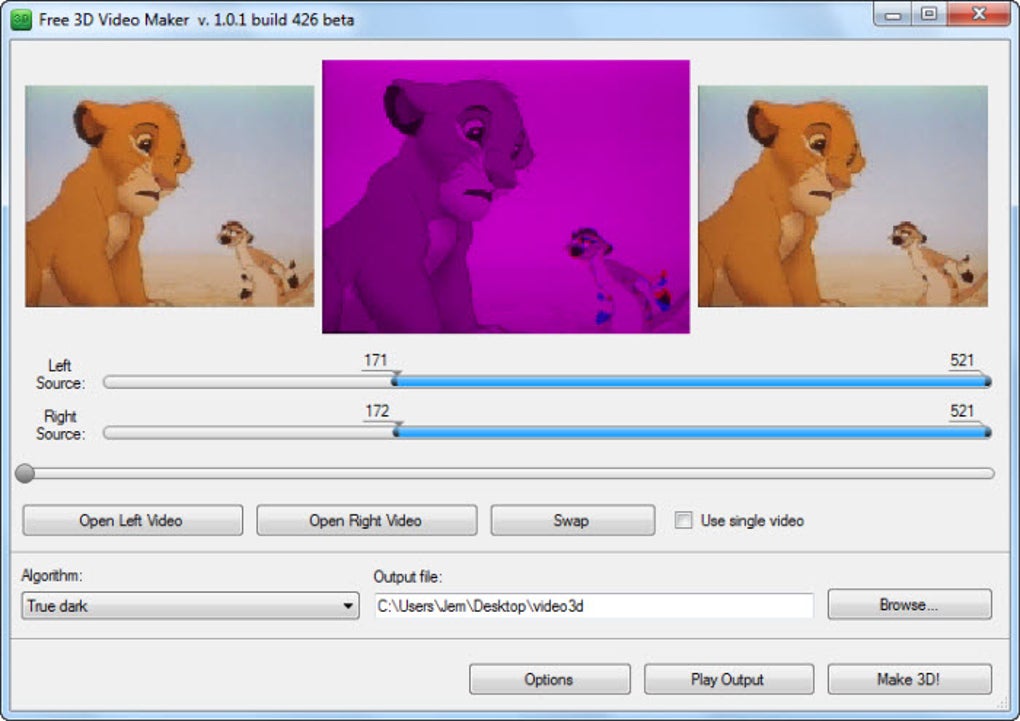The width and height of the screenshot is (1020, 721).
Task: Maximize the Free 3D Video Maker window
Action: pos(929,14)
